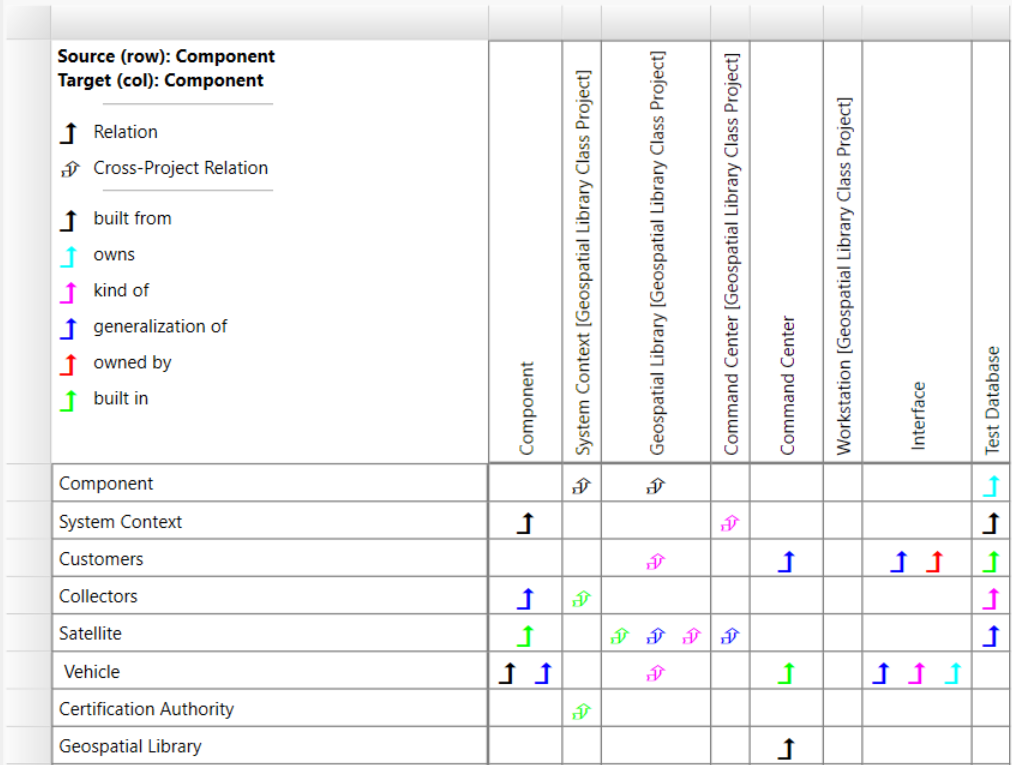Click the 'built from' legend entry
Screen dimensions: 1012x765
116,219
